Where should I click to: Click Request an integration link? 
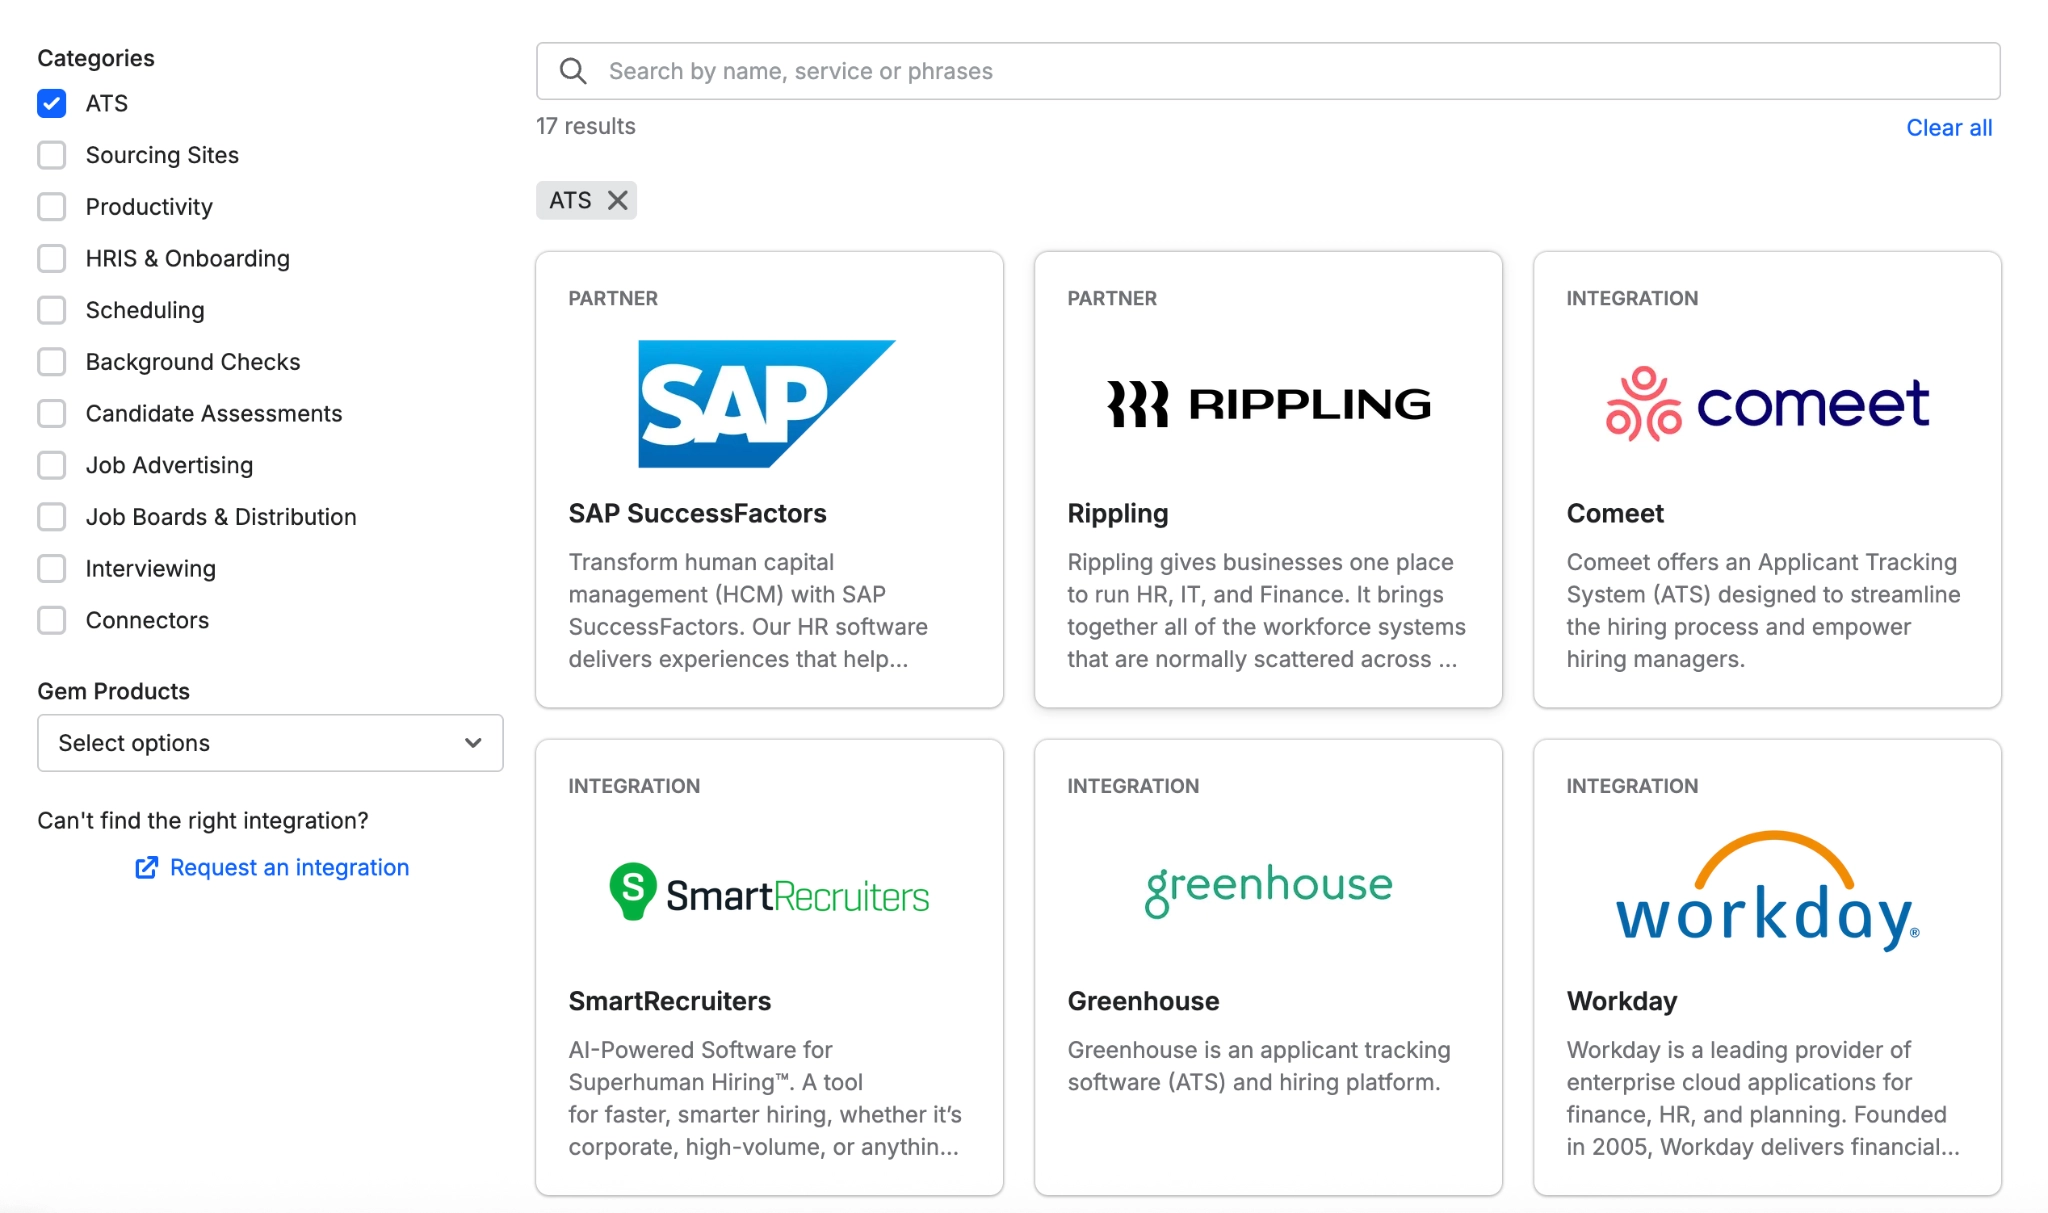click(x=289, y=867)
